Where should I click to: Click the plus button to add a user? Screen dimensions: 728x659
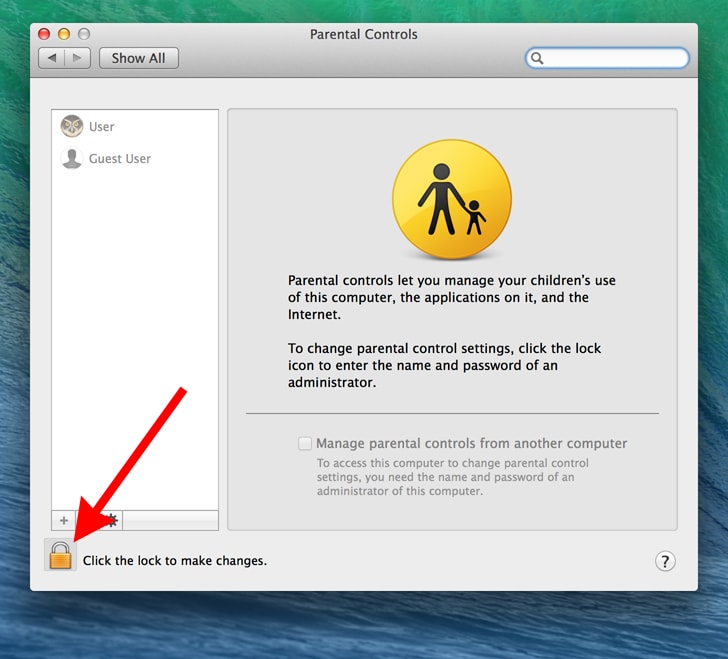point(64,520)
